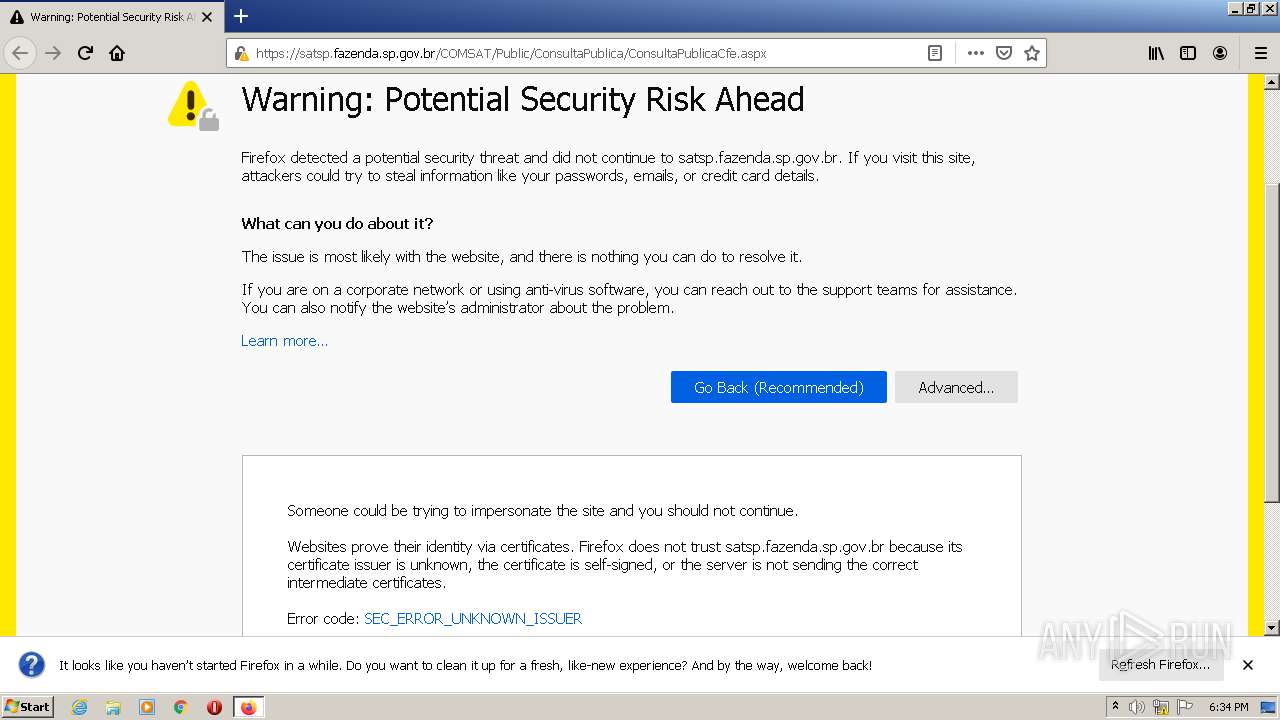
Task: Open a new tab
Action: click(241, 16)
